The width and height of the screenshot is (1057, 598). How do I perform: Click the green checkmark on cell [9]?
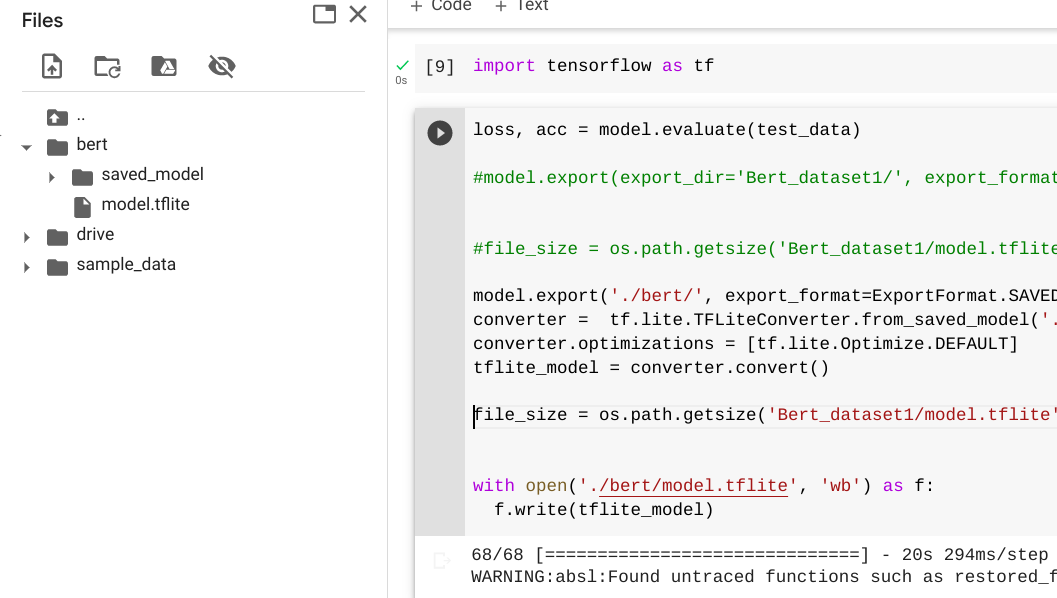[x=400, y=62]
